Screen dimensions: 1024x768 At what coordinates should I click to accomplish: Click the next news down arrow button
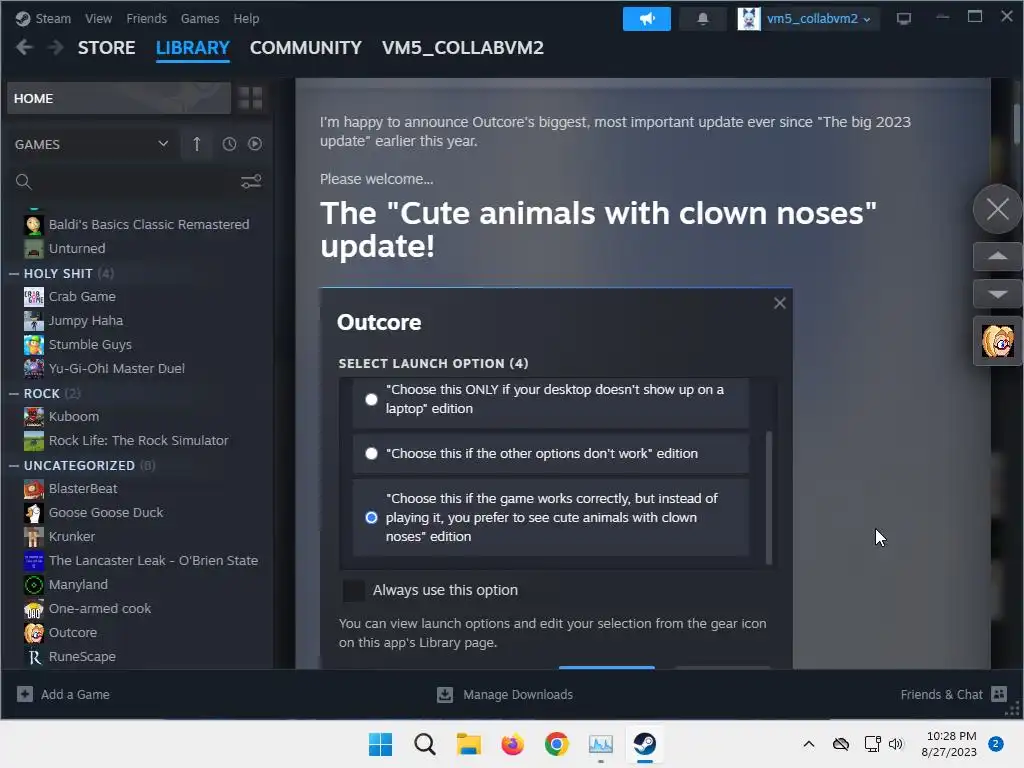(x=997, y=294)
